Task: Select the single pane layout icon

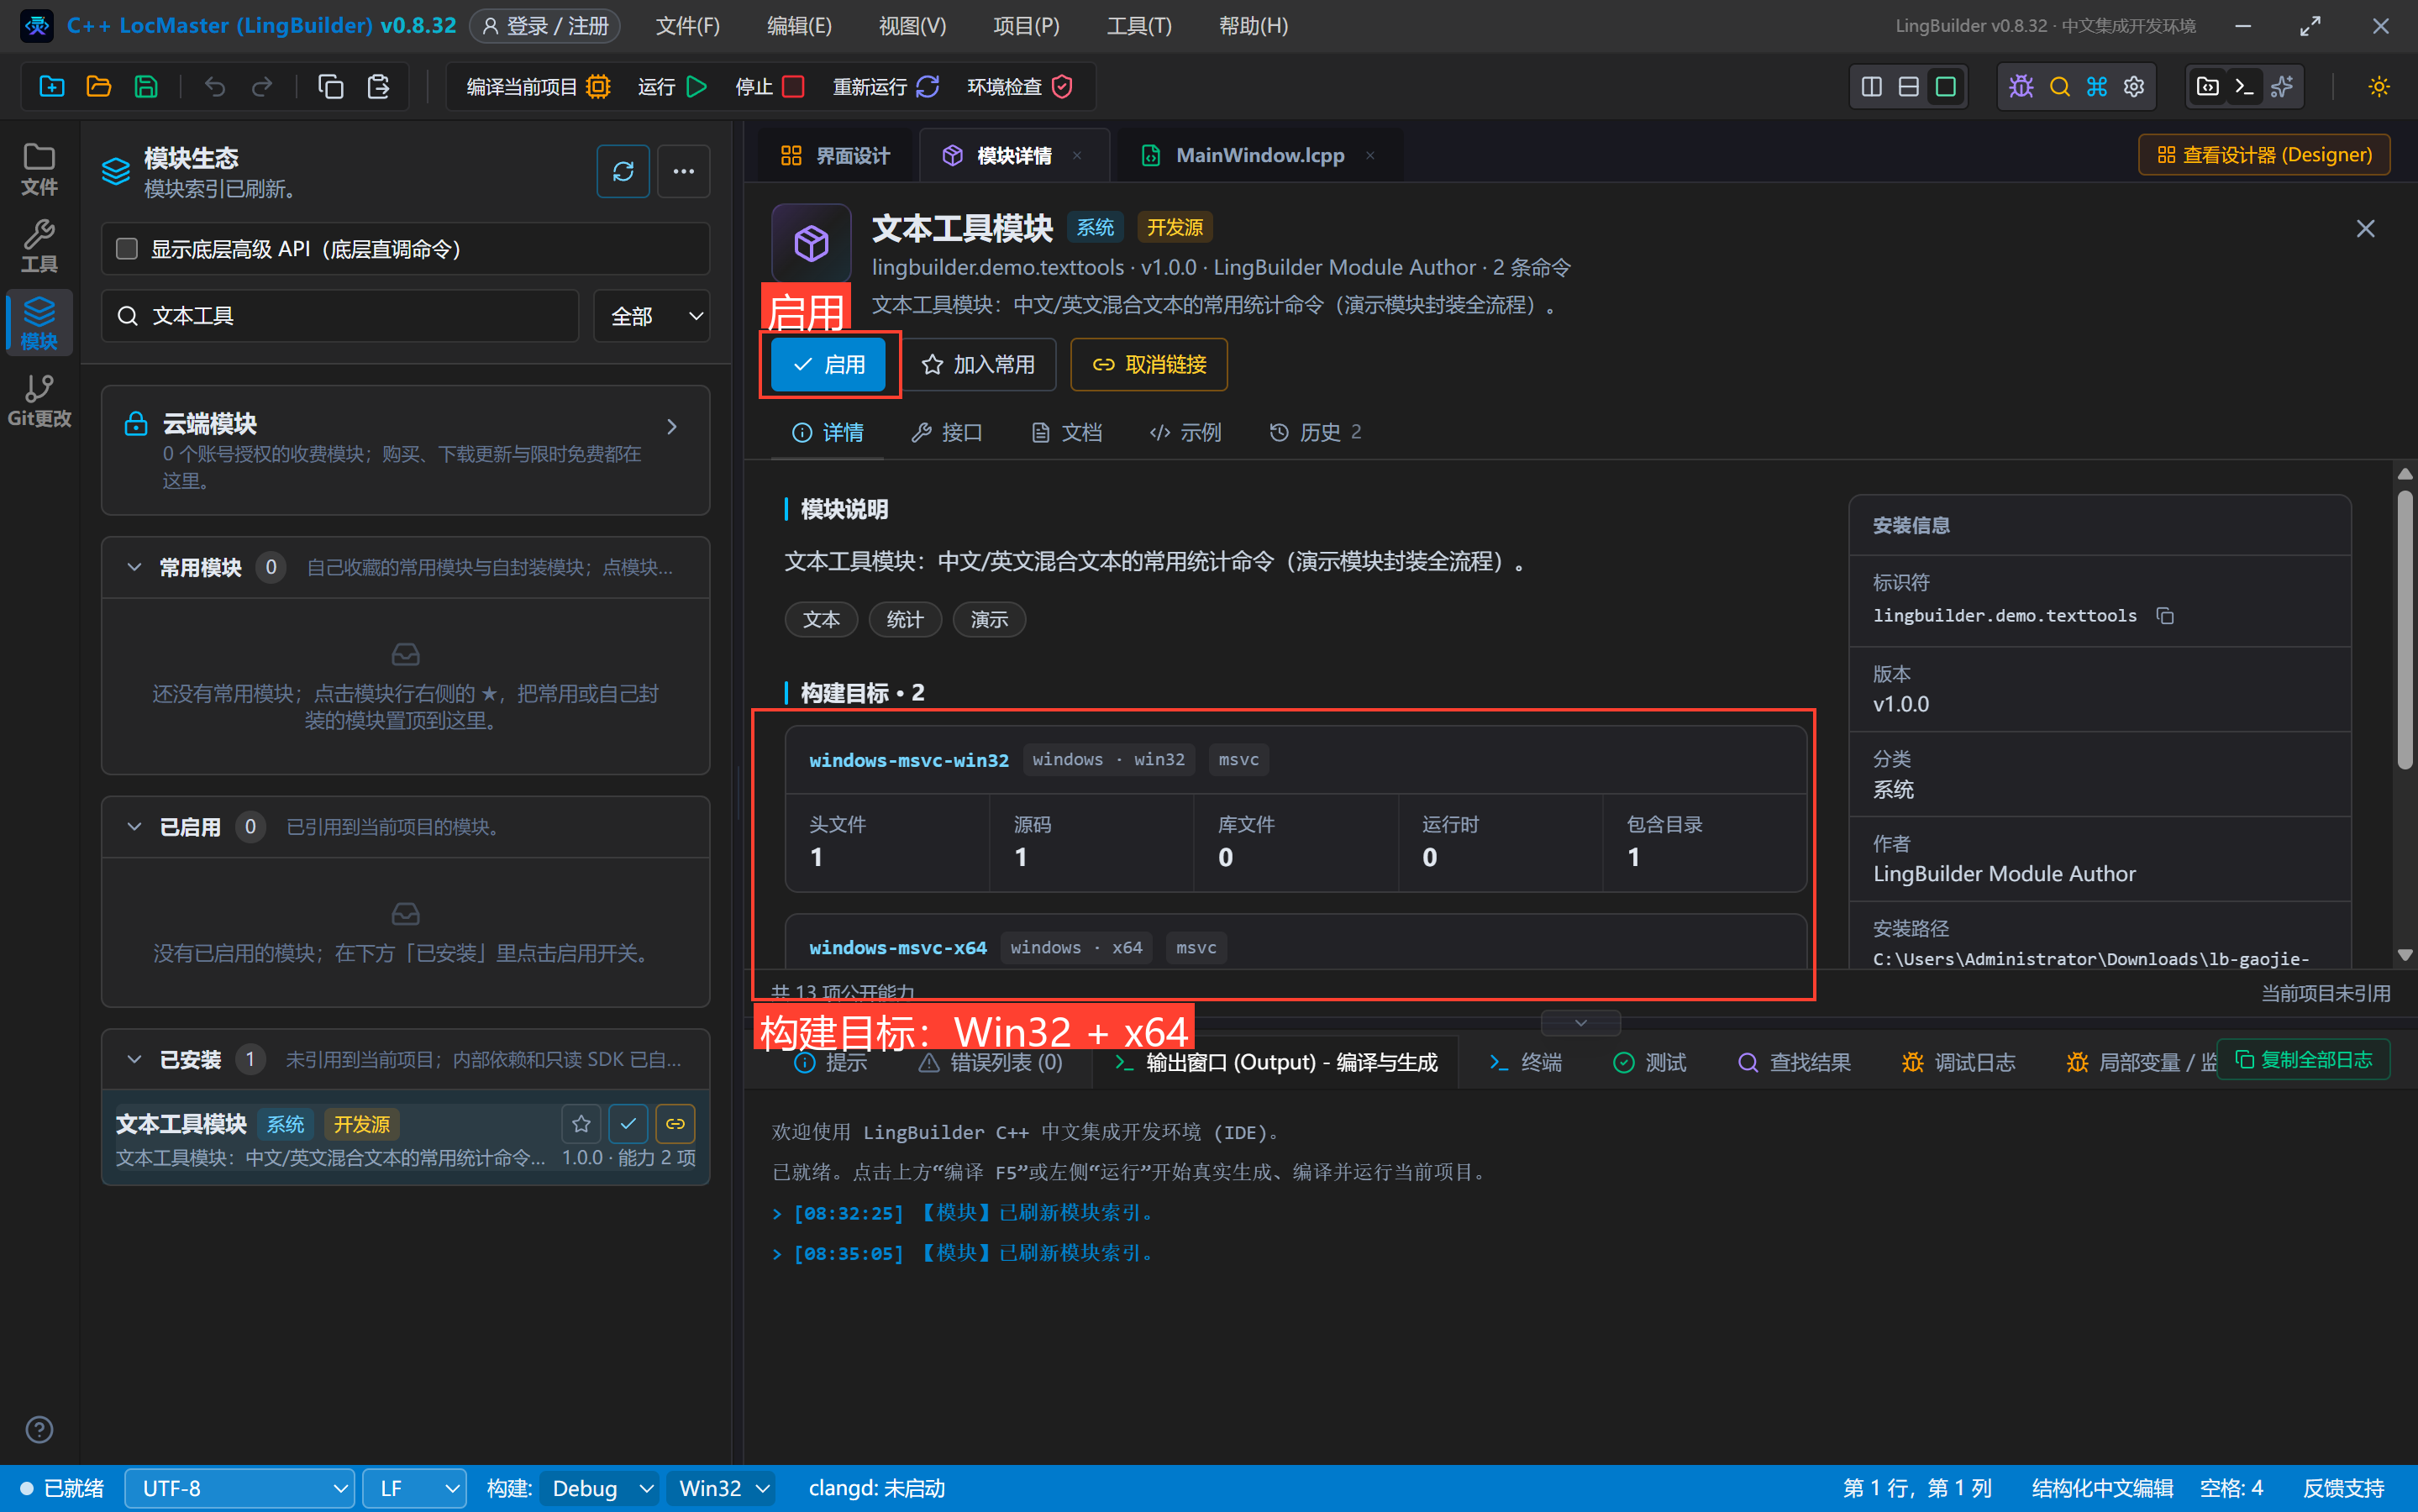Action: [x=1945, y=86]
